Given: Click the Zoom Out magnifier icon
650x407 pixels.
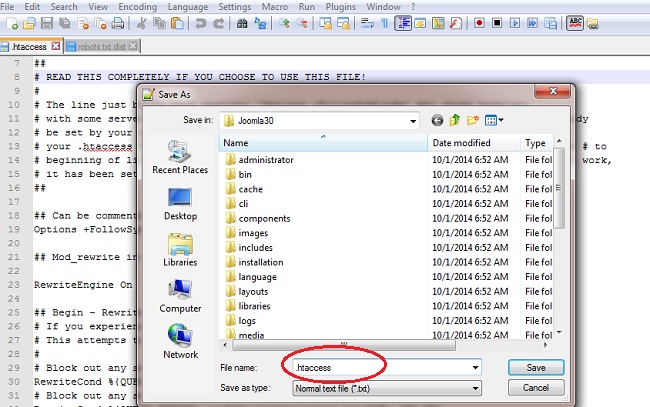Looking at the screenshot, I should point(302,23).
